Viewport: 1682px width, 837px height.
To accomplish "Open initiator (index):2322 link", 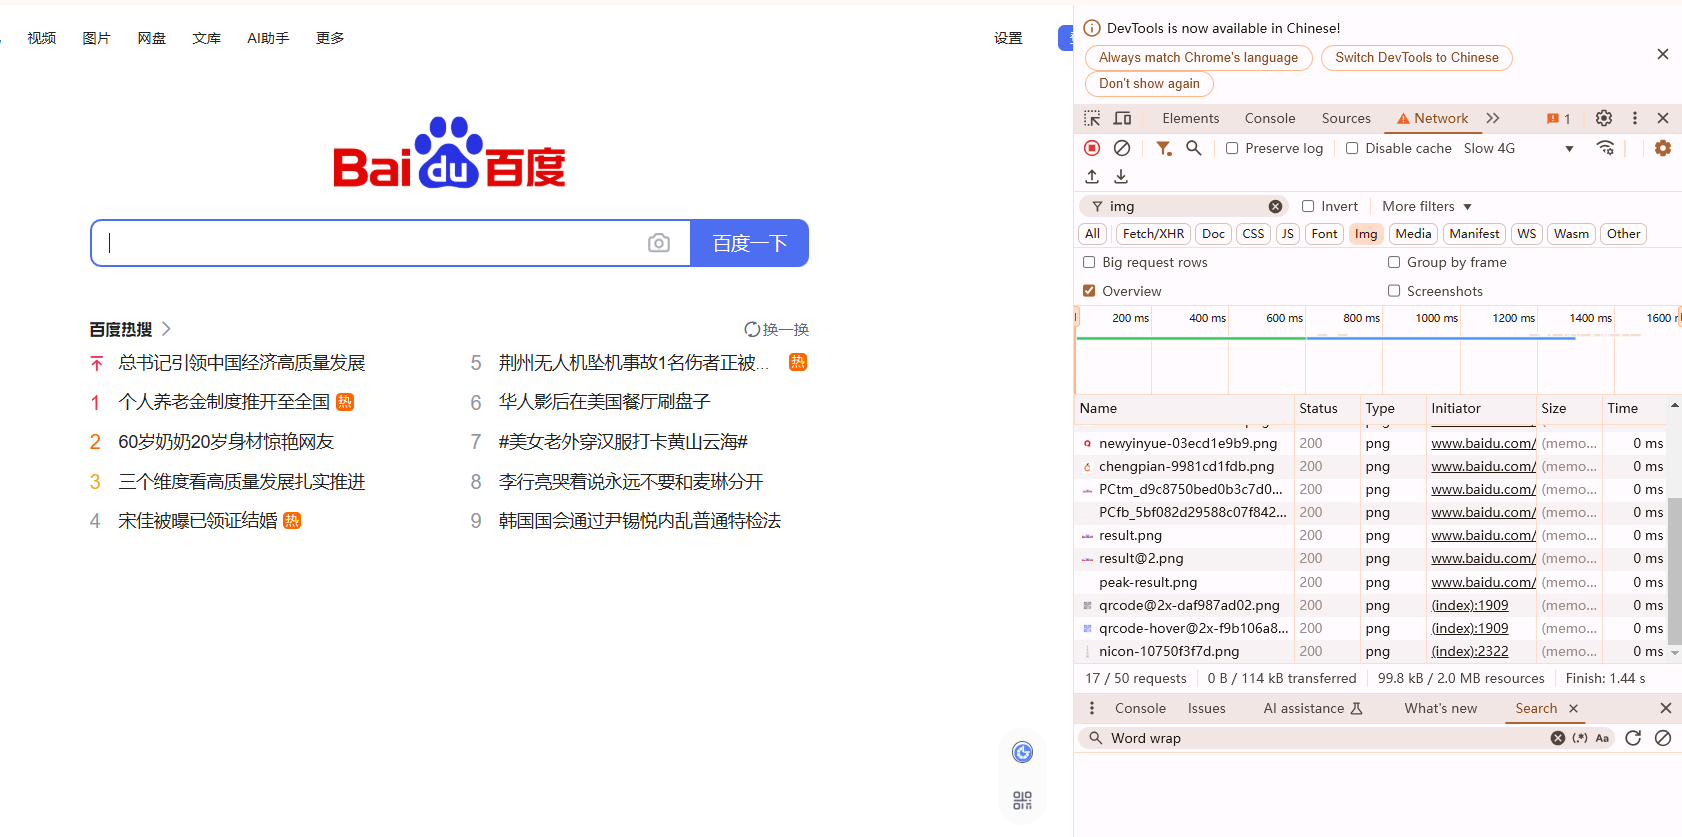I will pos(1469,651).
